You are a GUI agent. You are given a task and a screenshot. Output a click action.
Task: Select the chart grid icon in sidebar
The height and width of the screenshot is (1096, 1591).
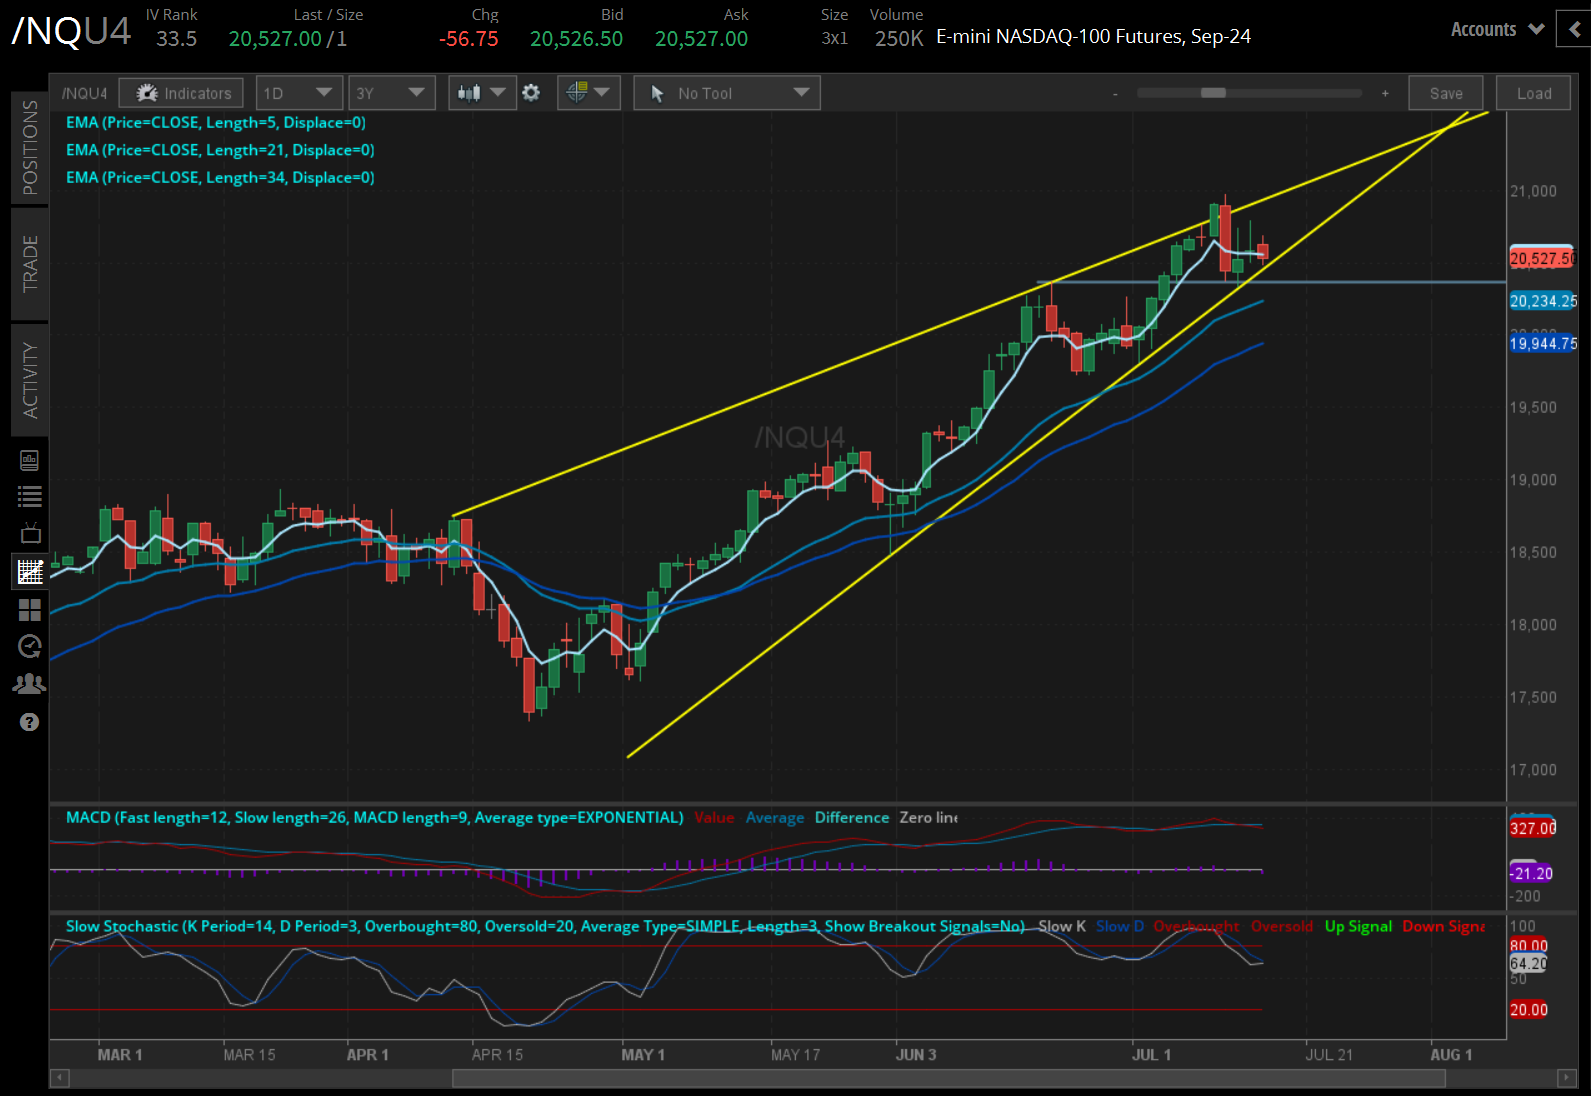(30, 572)
